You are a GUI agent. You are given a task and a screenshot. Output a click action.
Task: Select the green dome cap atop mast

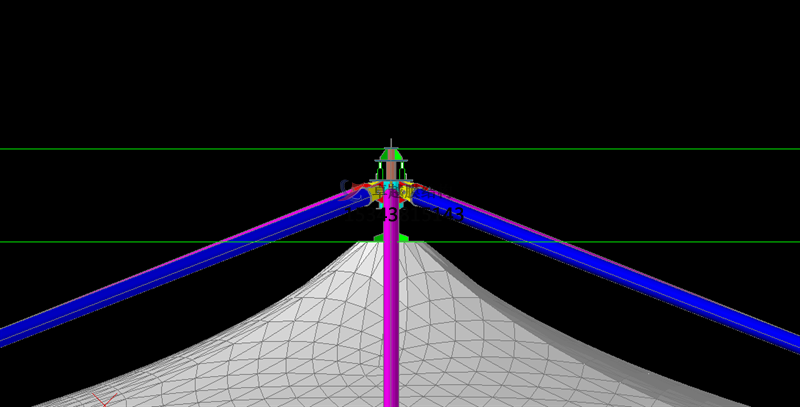click(384, 155)
